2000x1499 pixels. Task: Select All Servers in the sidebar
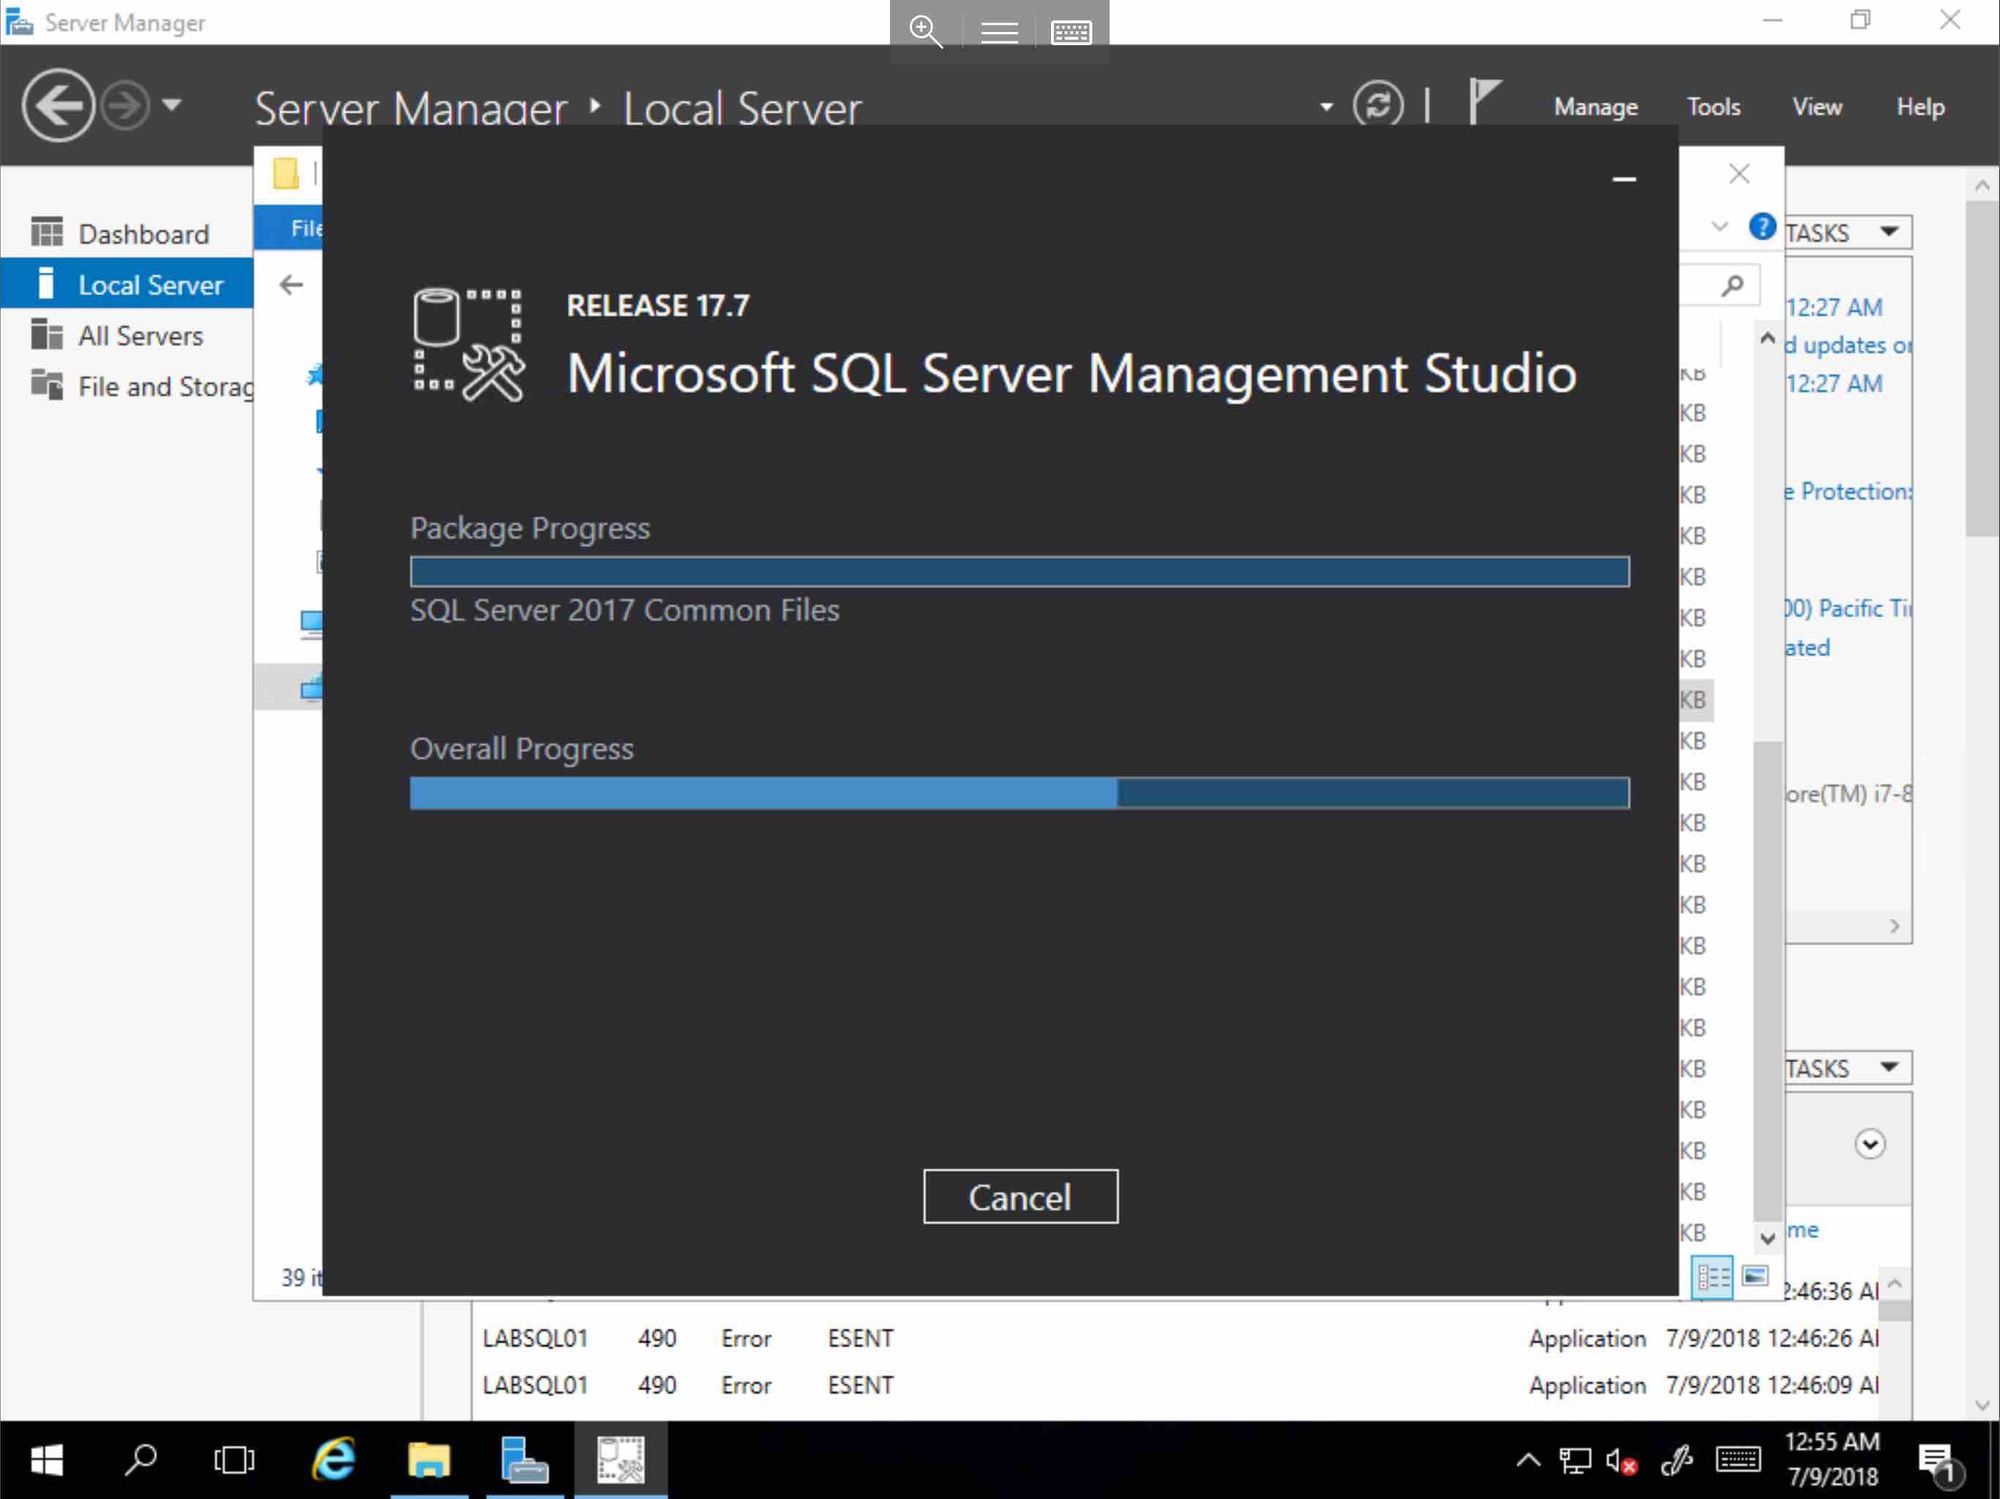click(127, 336)
